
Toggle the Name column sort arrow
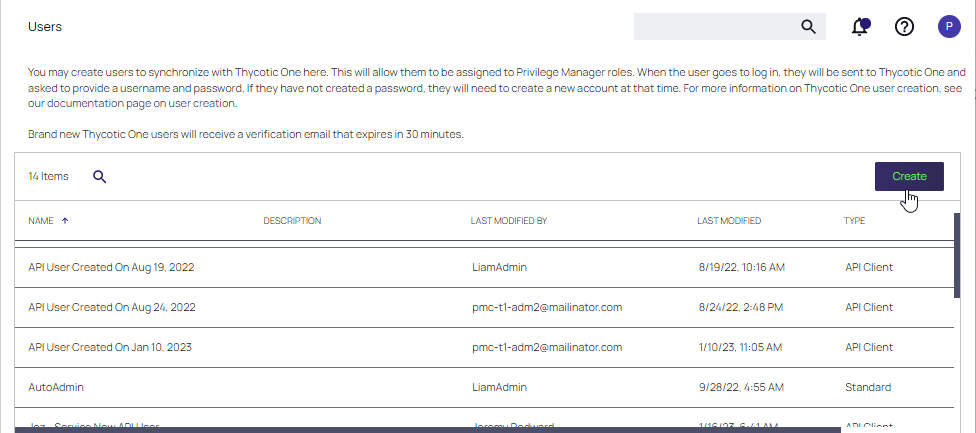tap(65, 221)
